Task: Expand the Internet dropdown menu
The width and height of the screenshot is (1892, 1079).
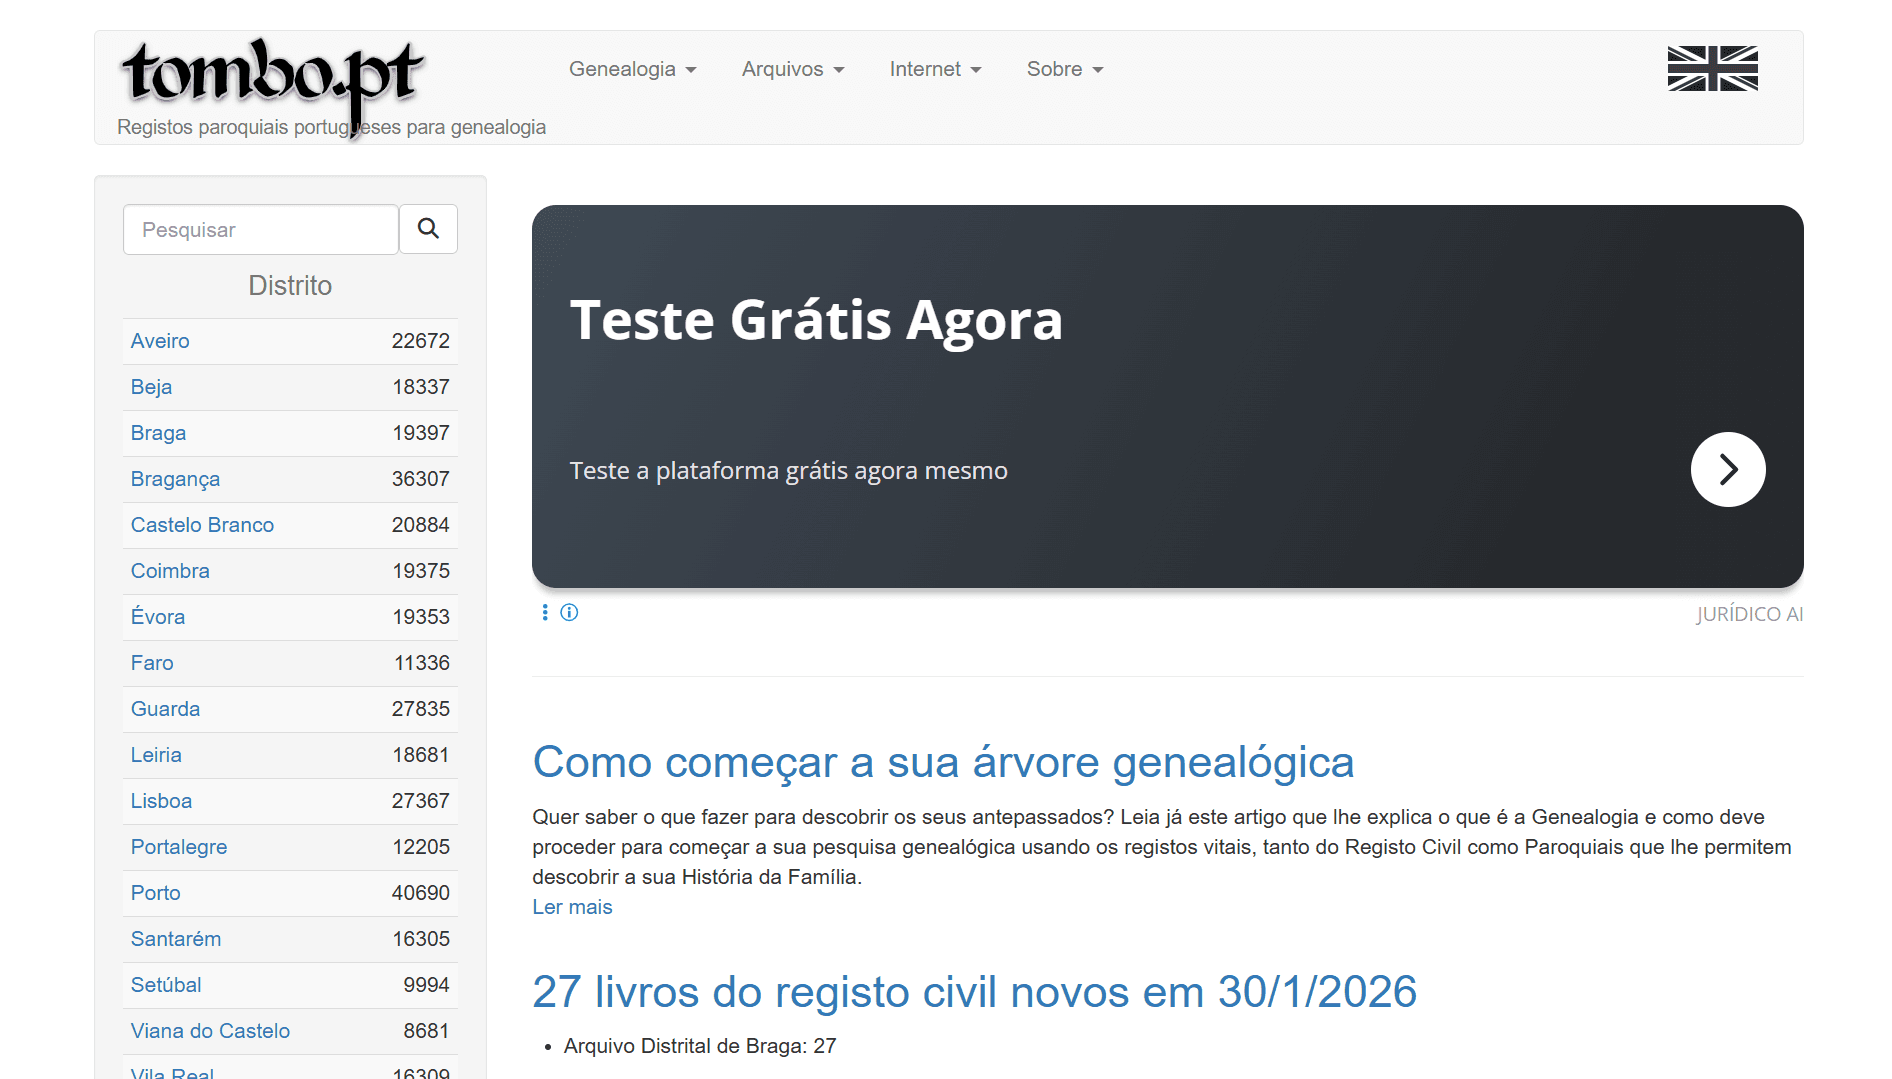Action: pos(935,69)
